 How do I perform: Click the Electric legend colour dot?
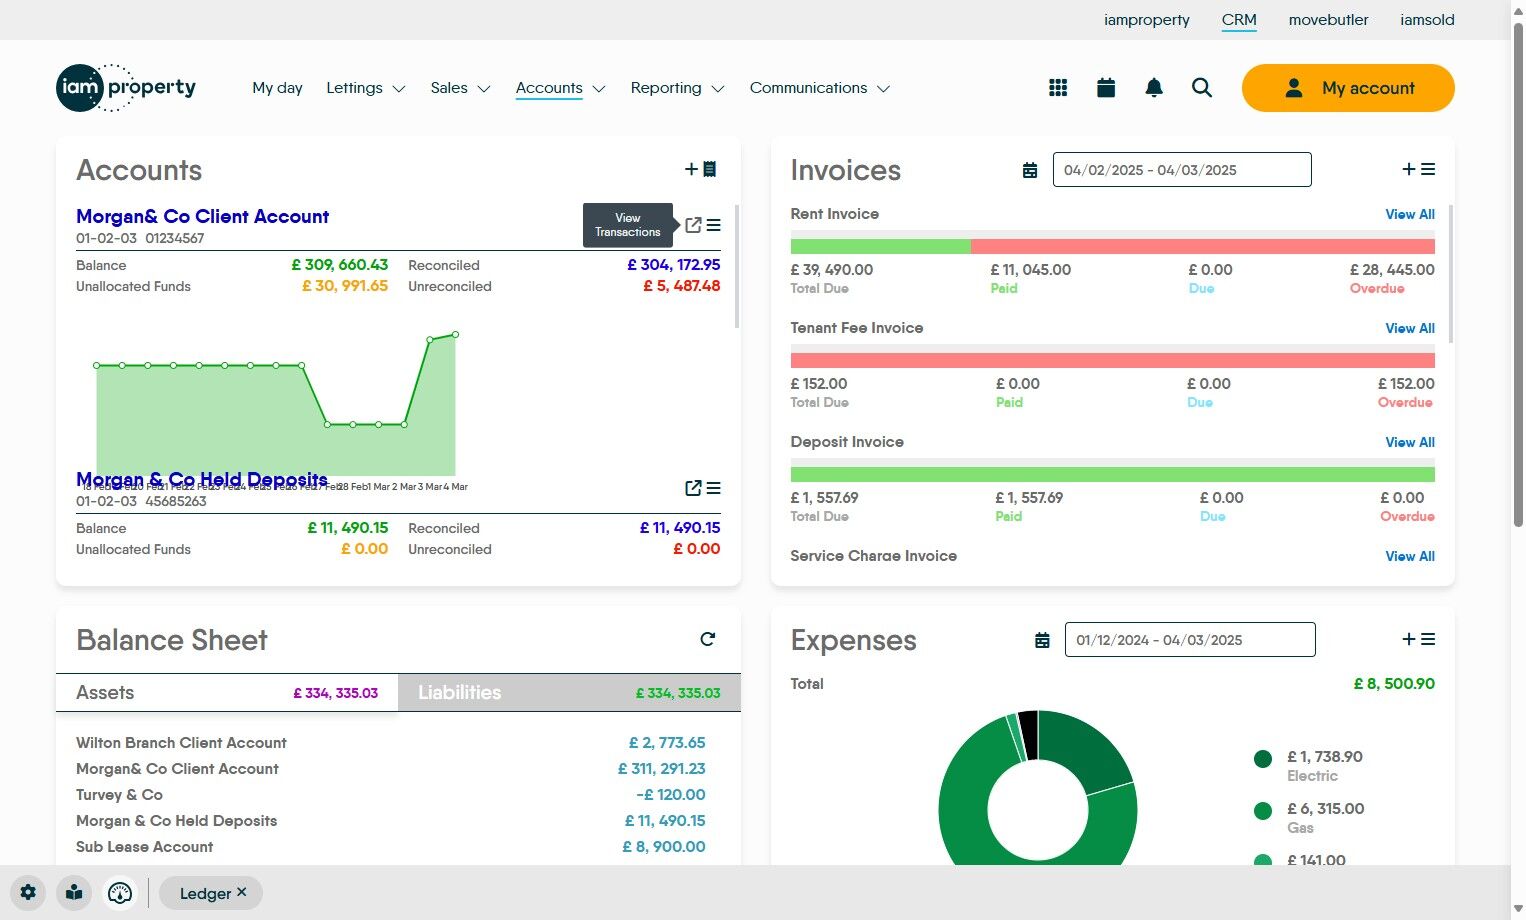click(x=1263, y=759)
